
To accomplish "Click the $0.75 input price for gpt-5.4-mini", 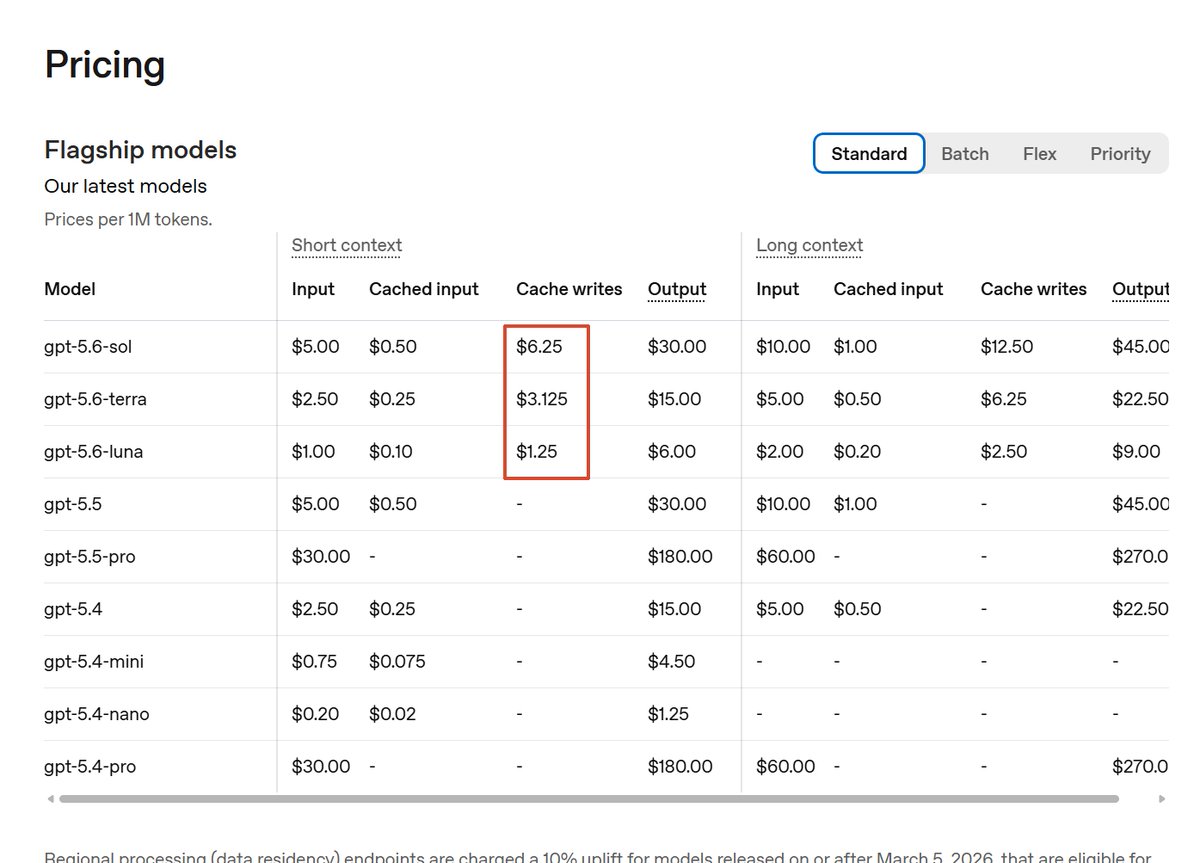I will (x=315, y=662).
